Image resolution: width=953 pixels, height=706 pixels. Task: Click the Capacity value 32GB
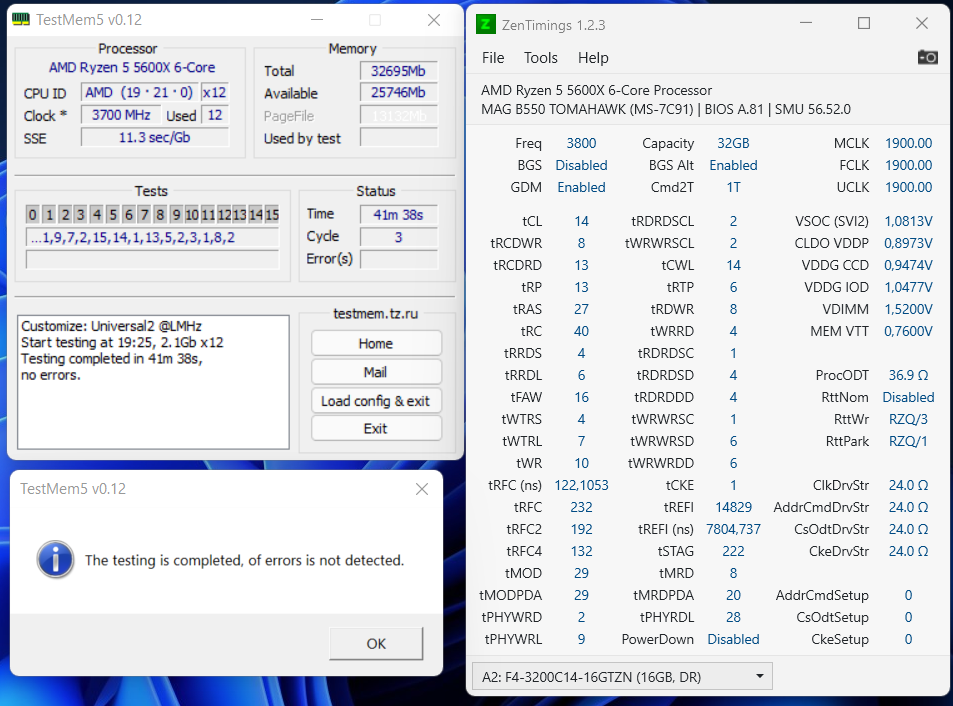[x=733, y=143]
